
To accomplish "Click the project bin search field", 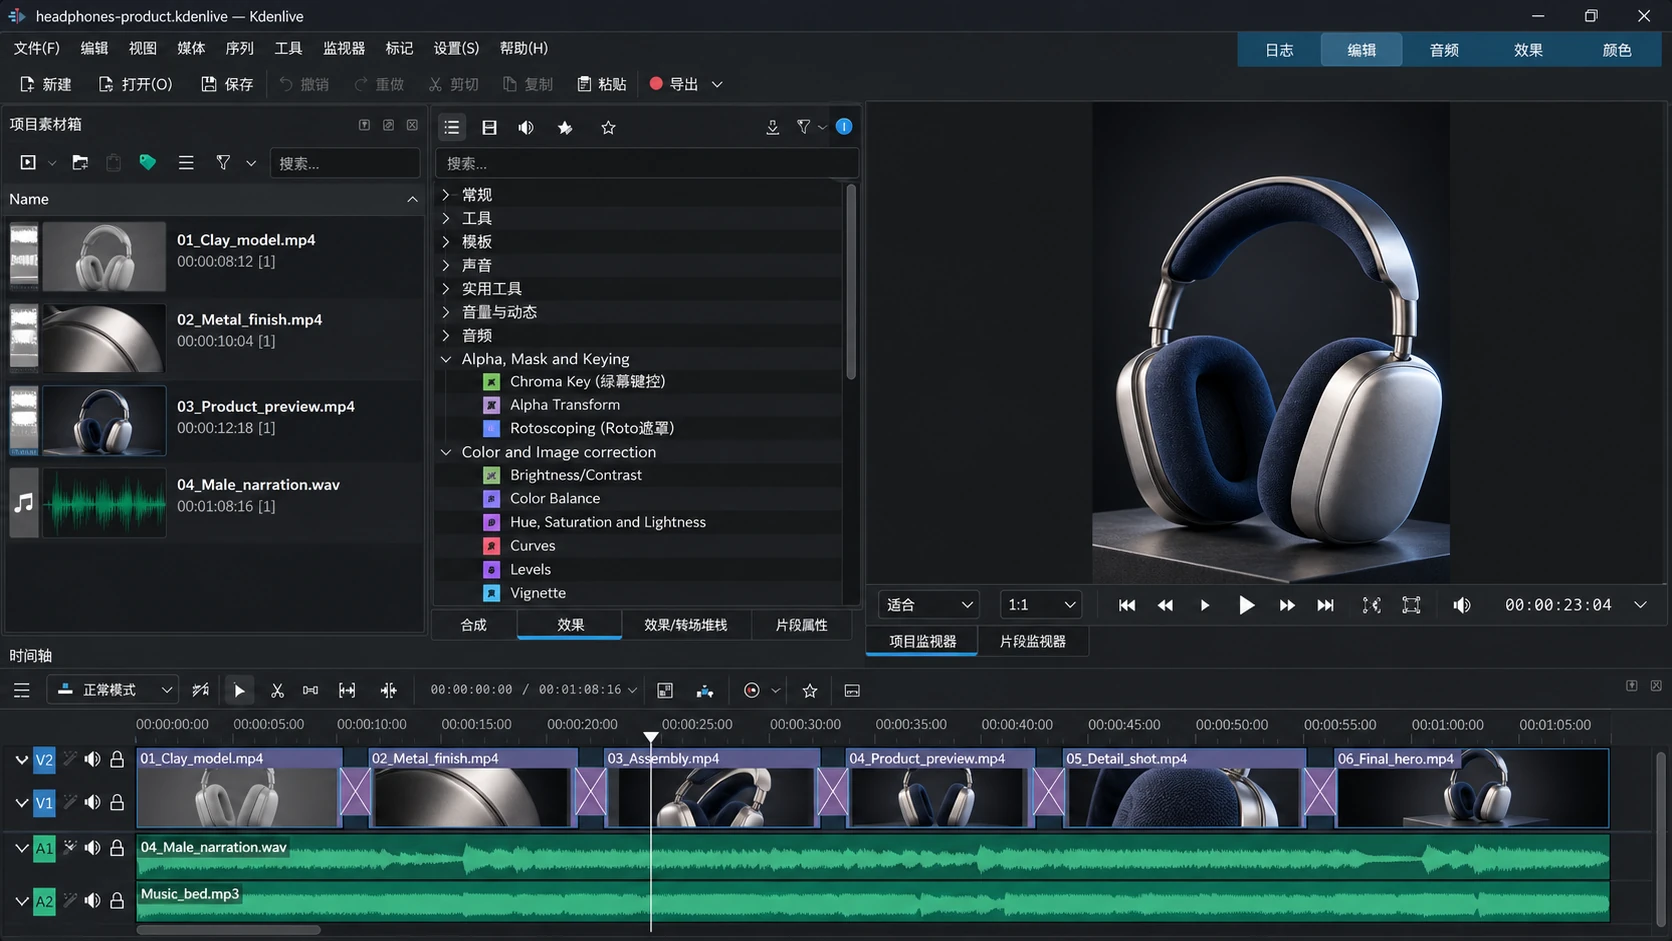I will tap(344, 163).
